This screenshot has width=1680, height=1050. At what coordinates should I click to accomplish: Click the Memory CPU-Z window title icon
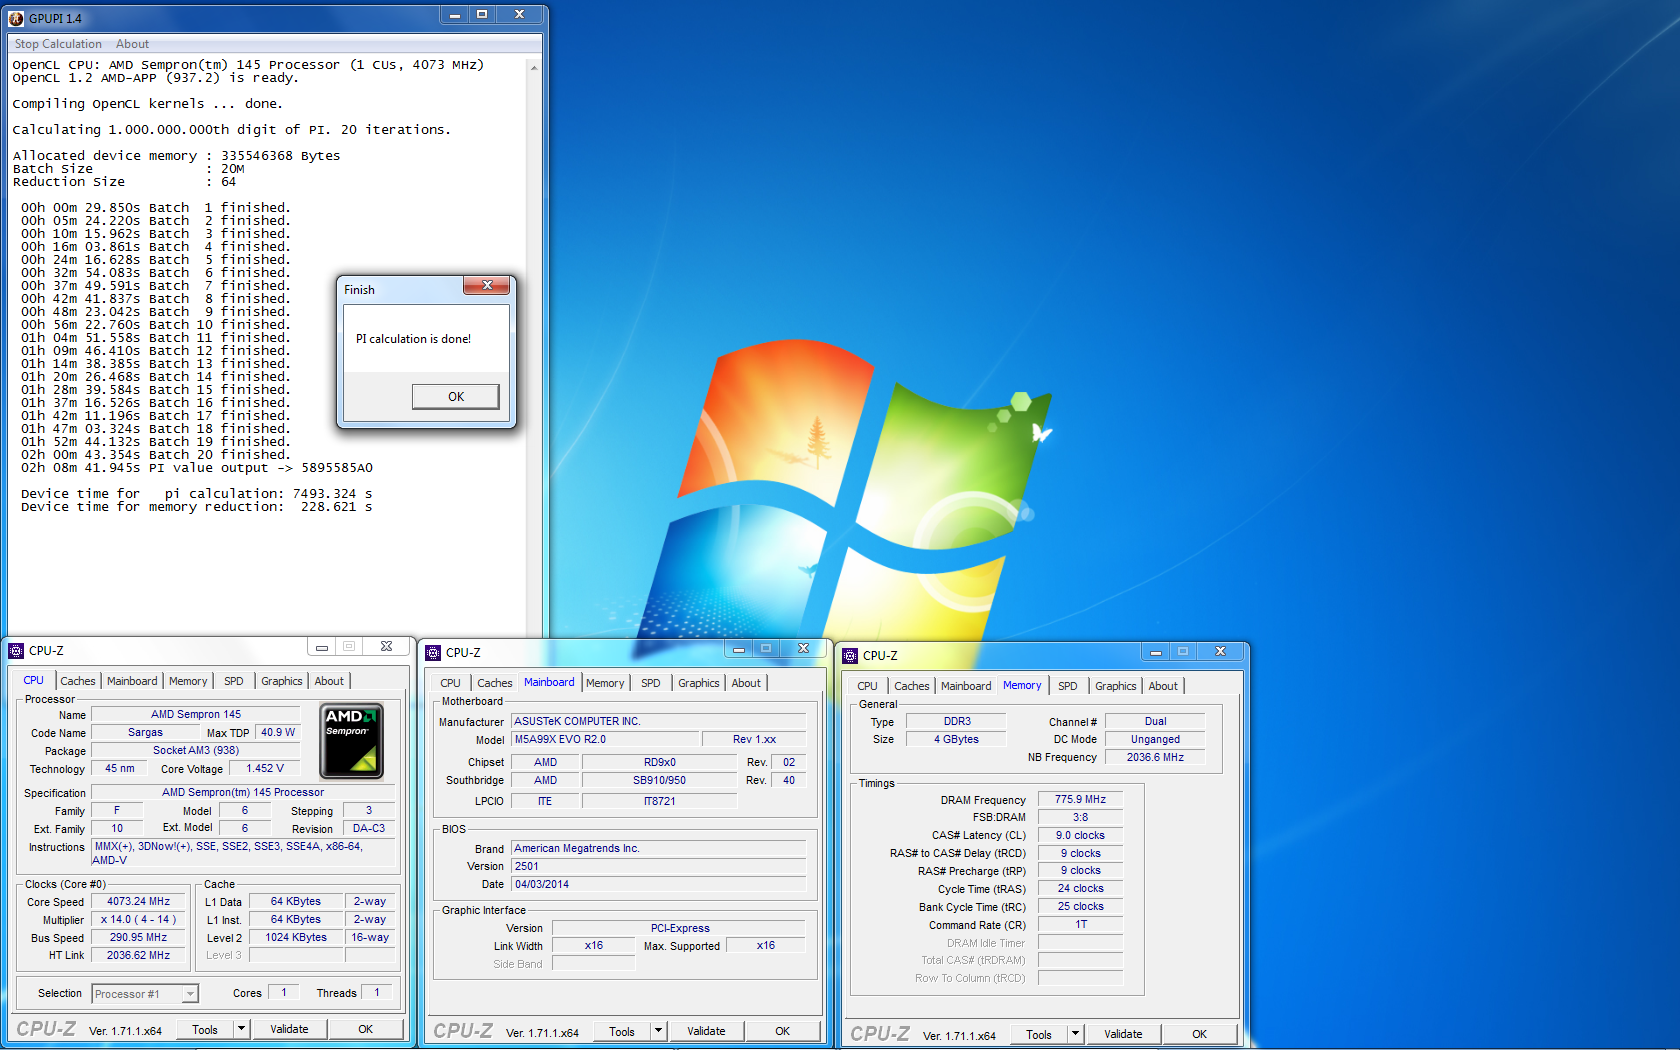tap(850, 656)
